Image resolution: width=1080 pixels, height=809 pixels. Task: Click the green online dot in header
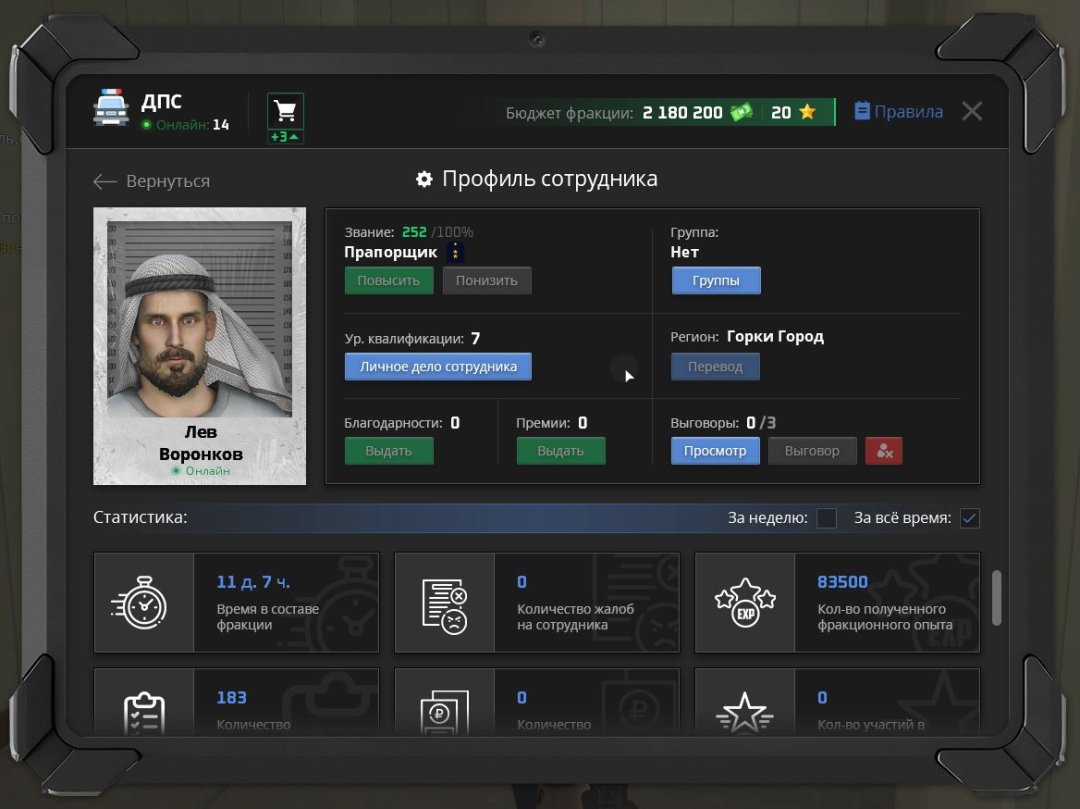point(146,125)
